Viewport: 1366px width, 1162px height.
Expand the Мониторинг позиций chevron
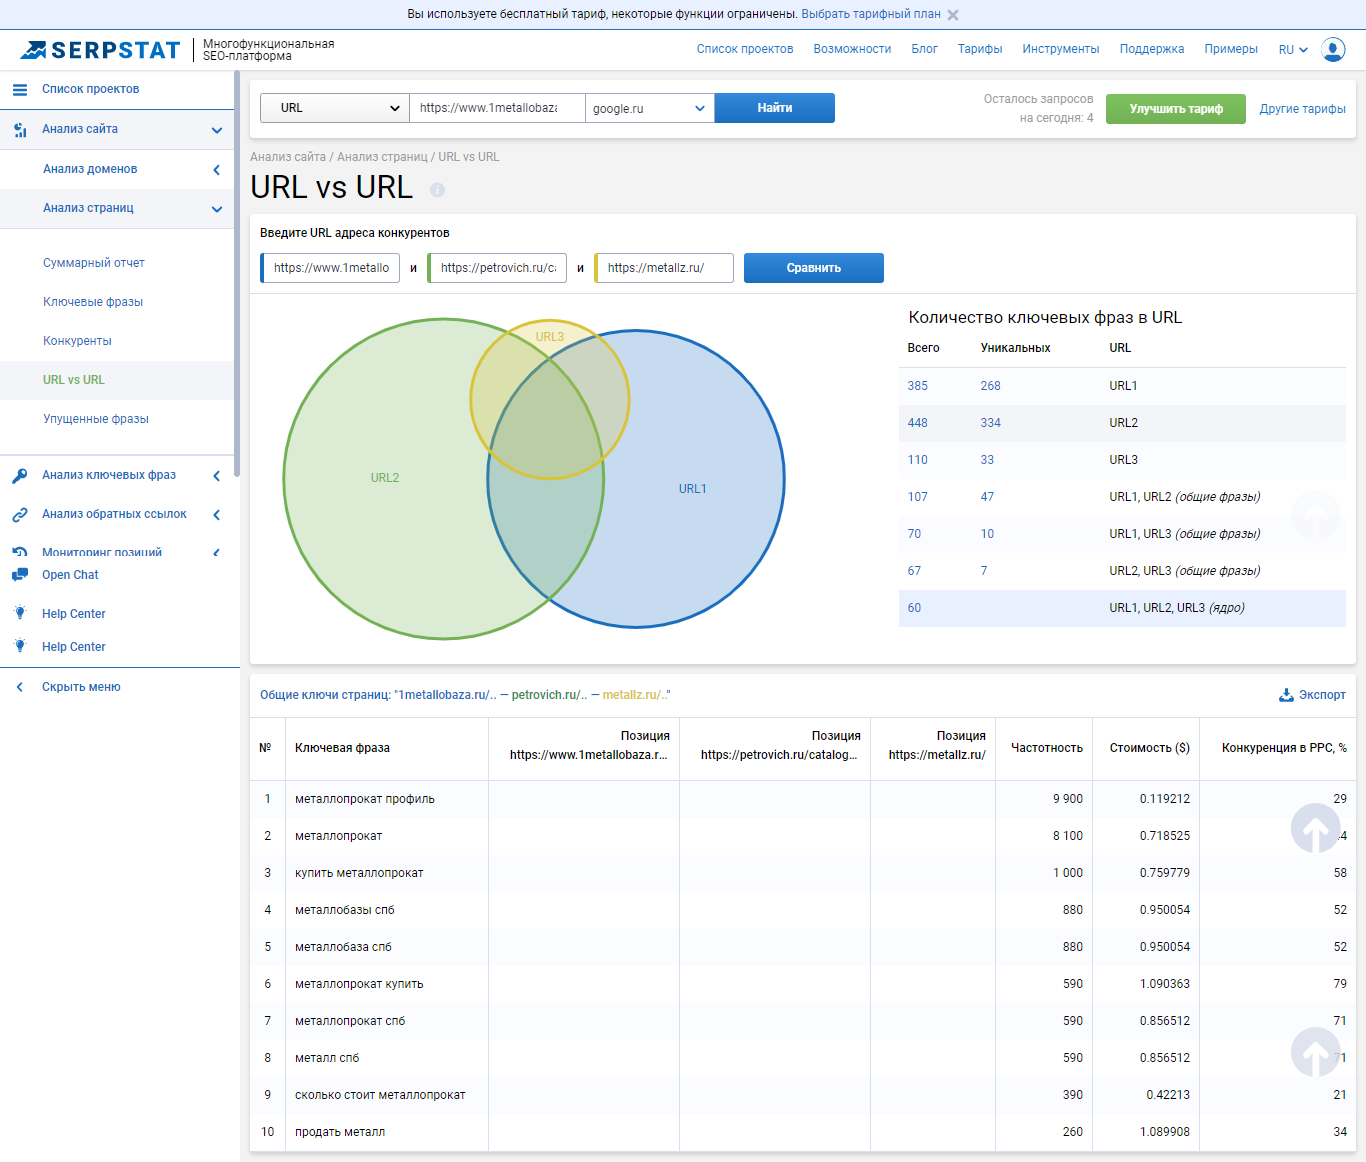[217, 552]
